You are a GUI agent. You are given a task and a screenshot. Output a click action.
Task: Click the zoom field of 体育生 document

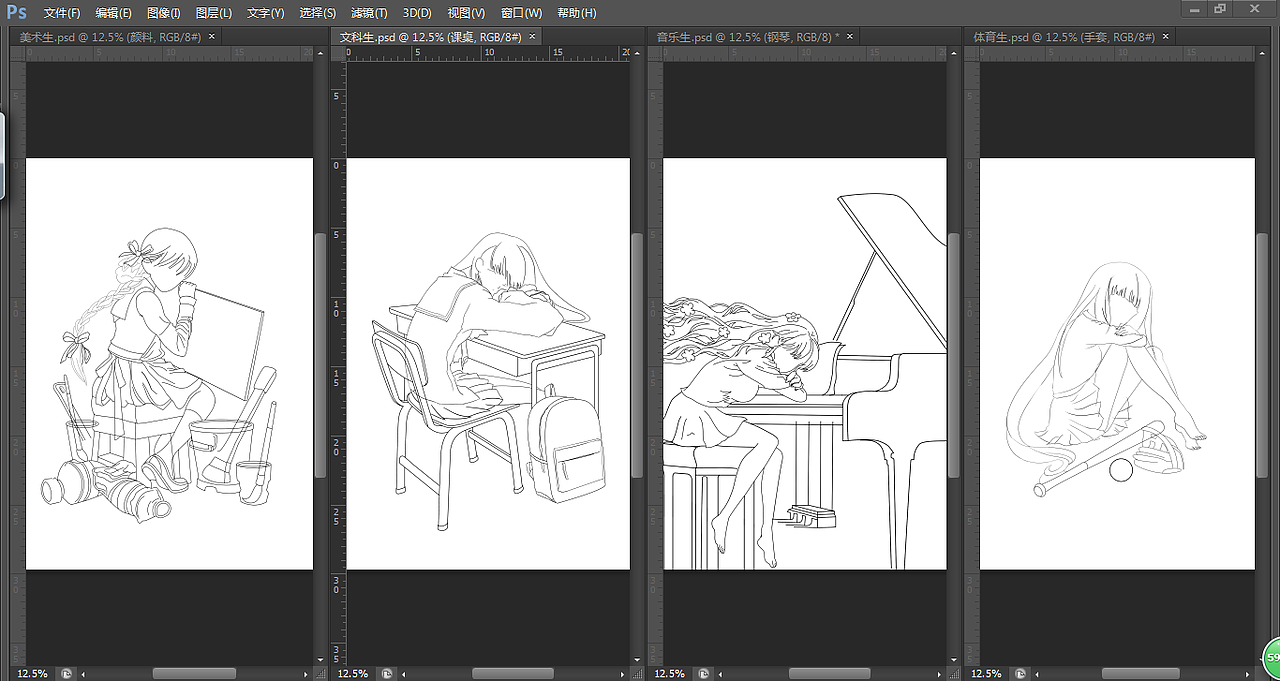click(986, 674)
